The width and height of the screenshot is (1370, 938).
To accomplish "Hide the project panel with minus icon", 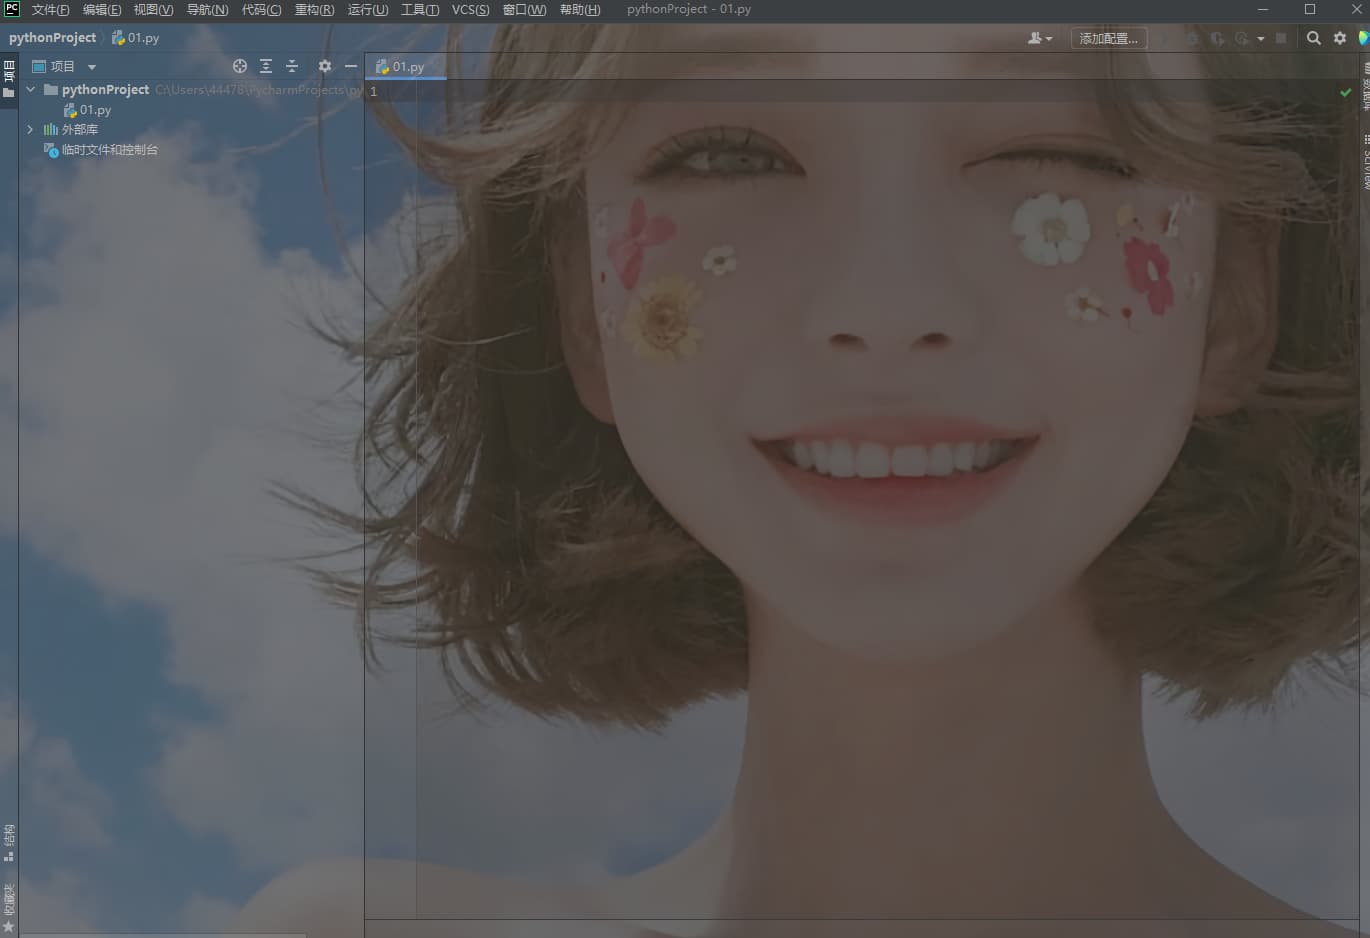I will [351, 66].
